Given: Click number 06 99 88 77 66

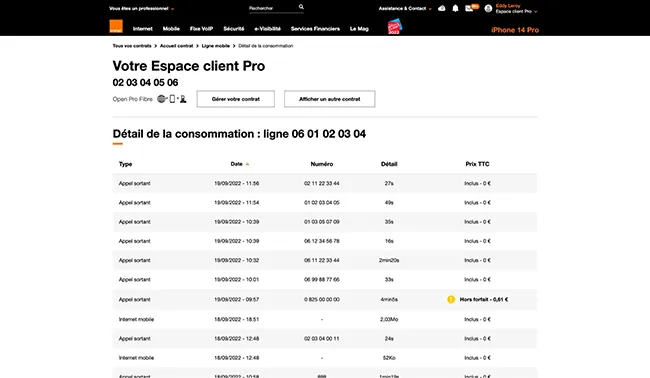Looking at the screenshot, I should point(322,279).
